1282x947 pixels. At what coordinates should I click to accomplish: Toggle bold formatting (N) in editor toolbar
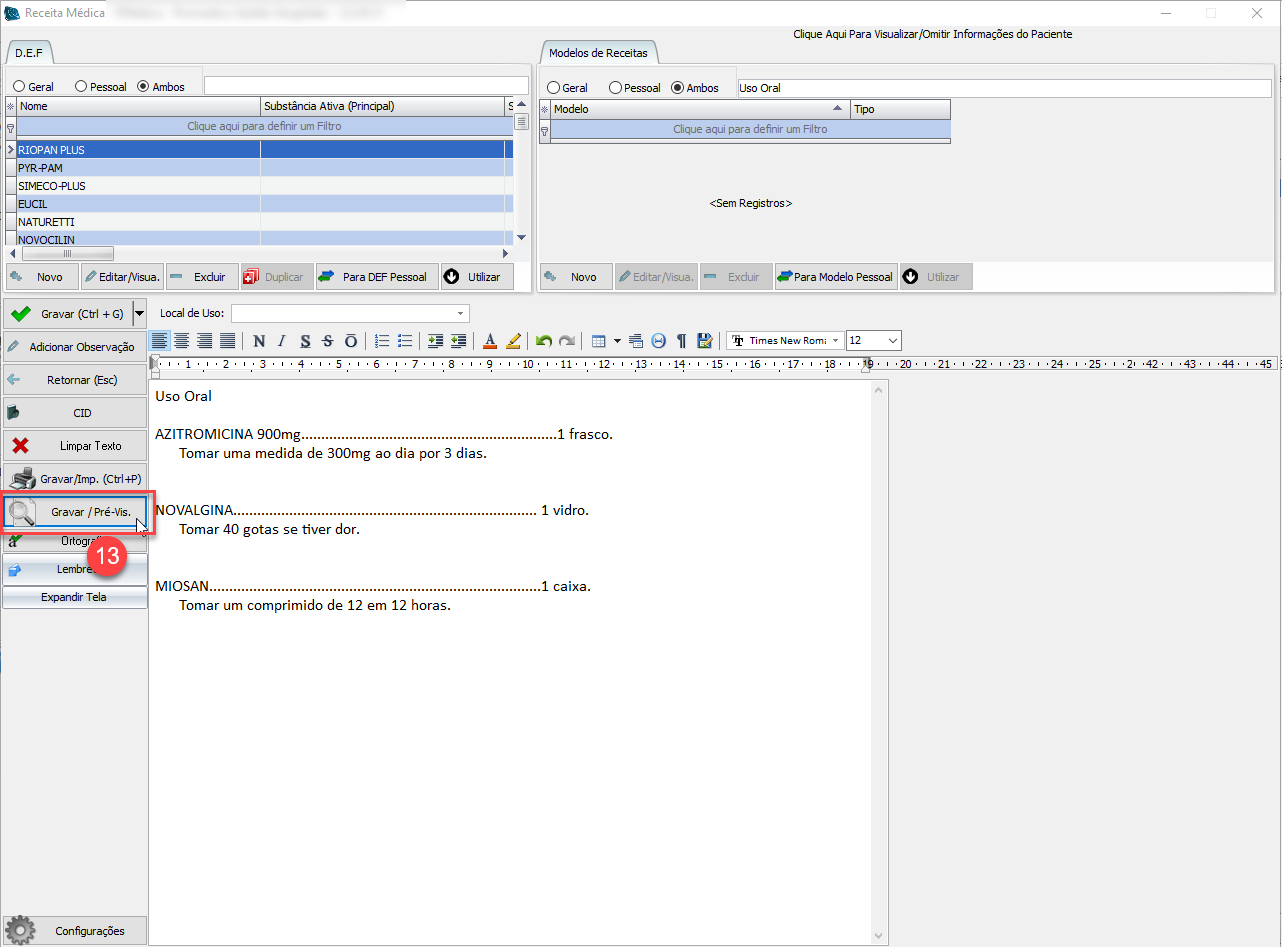tap(259, 341)
